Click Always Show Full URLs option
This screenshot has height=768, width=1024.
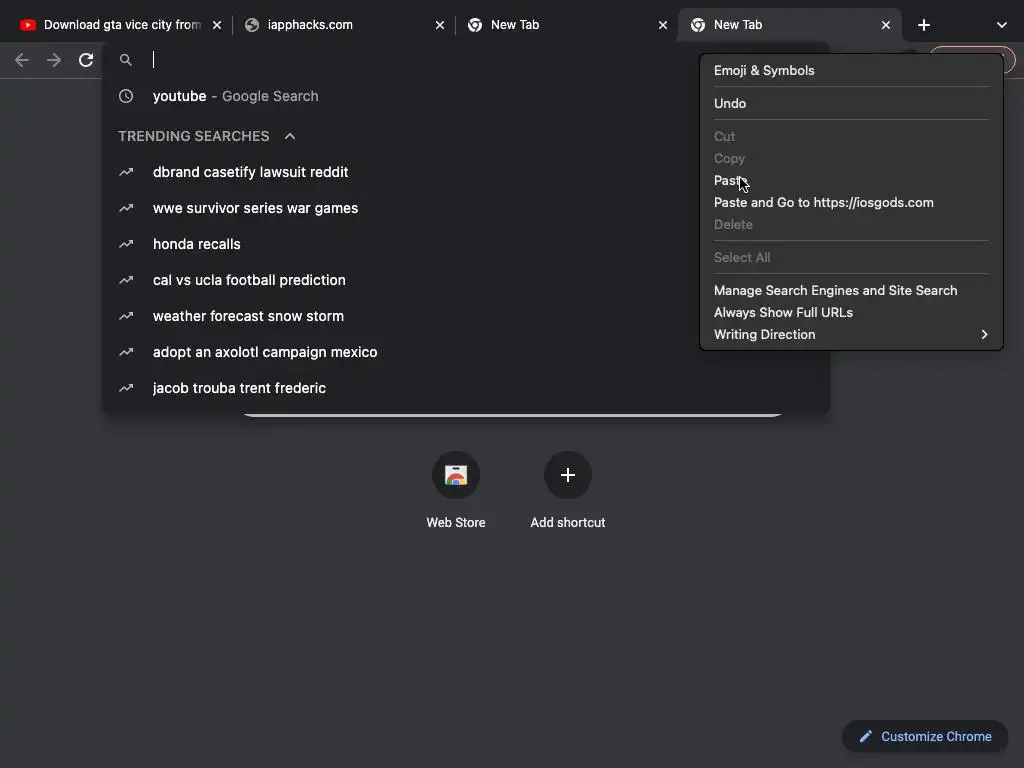coord(783,312)
